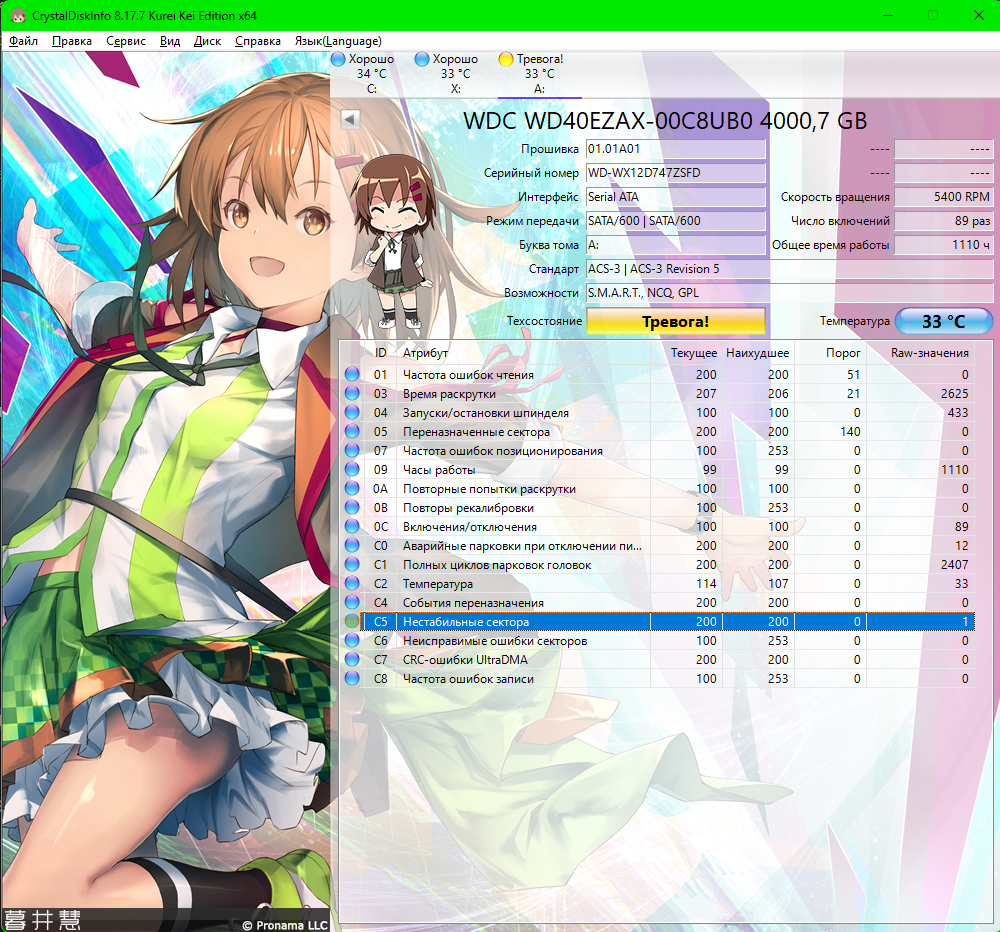Click status icon for Переназначенные сектора

[x=352, y=431]
